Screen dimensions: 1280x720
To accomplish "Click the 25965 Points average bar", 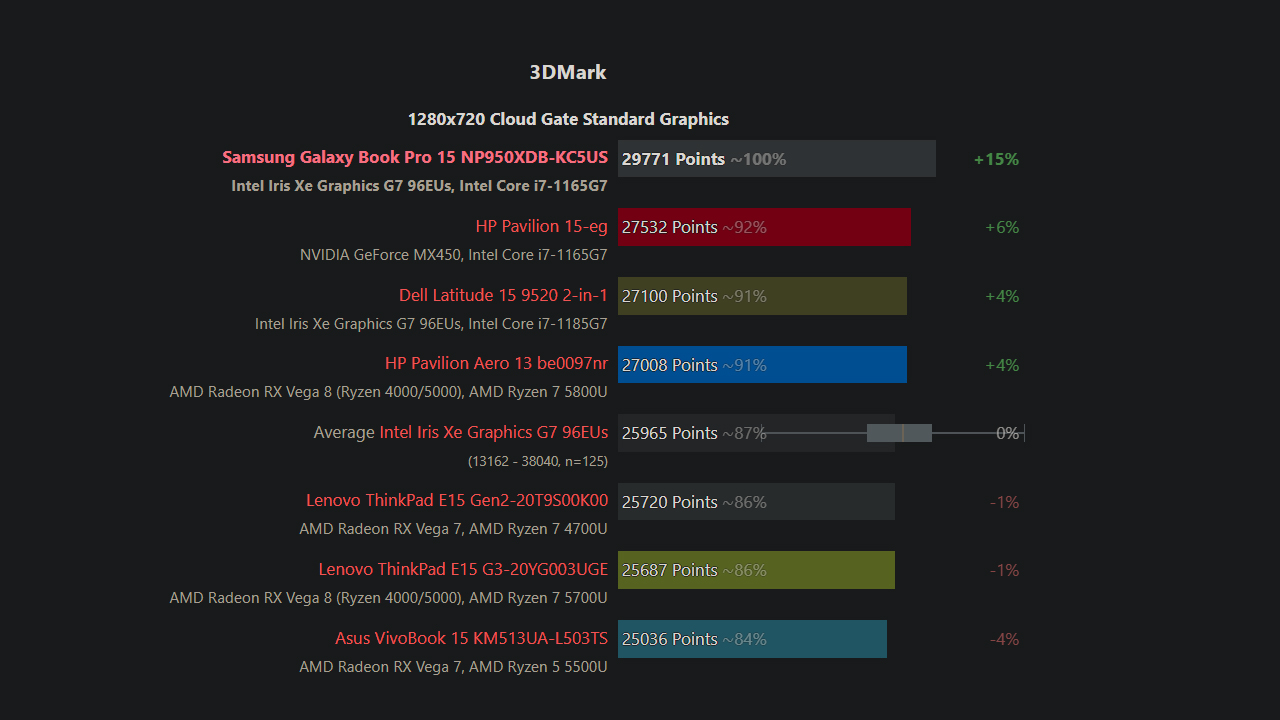I will pos(756,433).
